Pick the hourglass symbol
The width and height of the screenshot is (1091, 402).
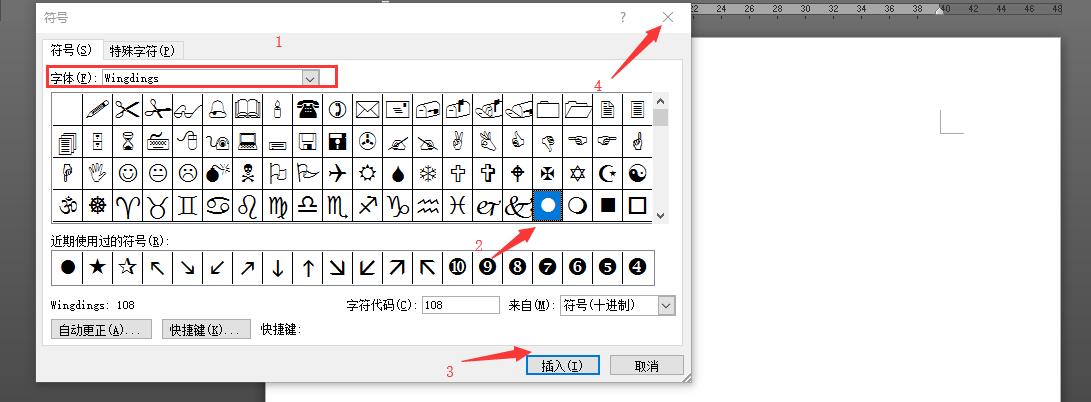[x=127, y=141]
